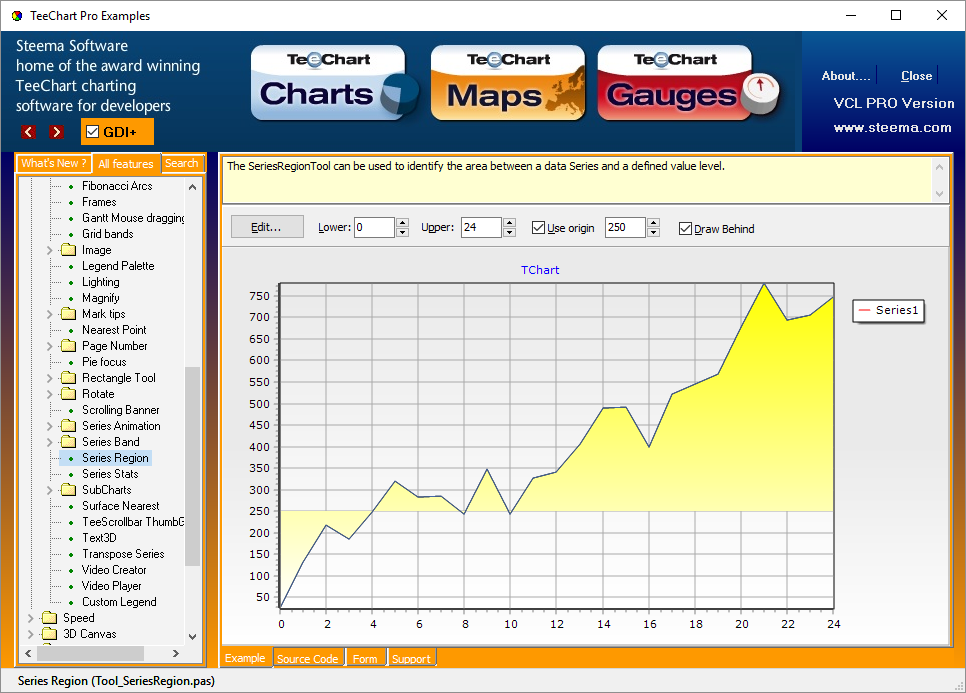966x693 pixels.
Task: Go to next example with red right arrow
Action: pos(57,132)
